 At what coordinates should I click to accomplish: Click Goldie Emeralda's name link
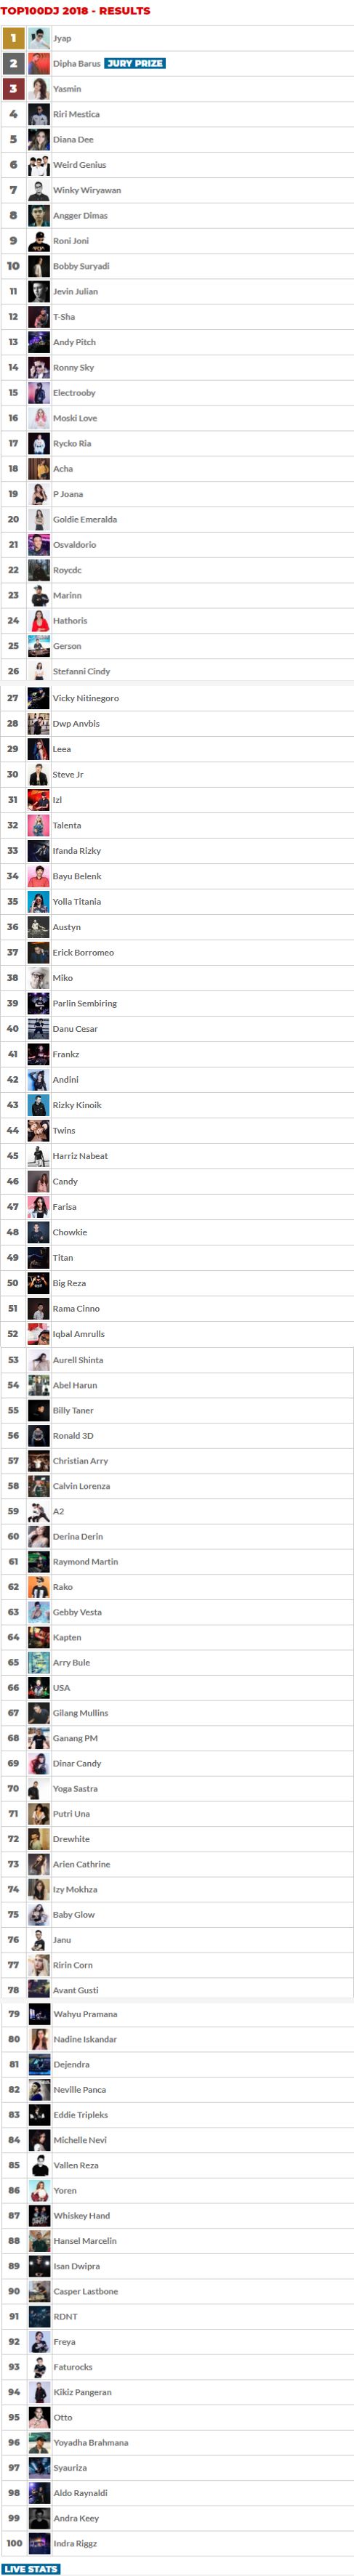coord(85,519)
